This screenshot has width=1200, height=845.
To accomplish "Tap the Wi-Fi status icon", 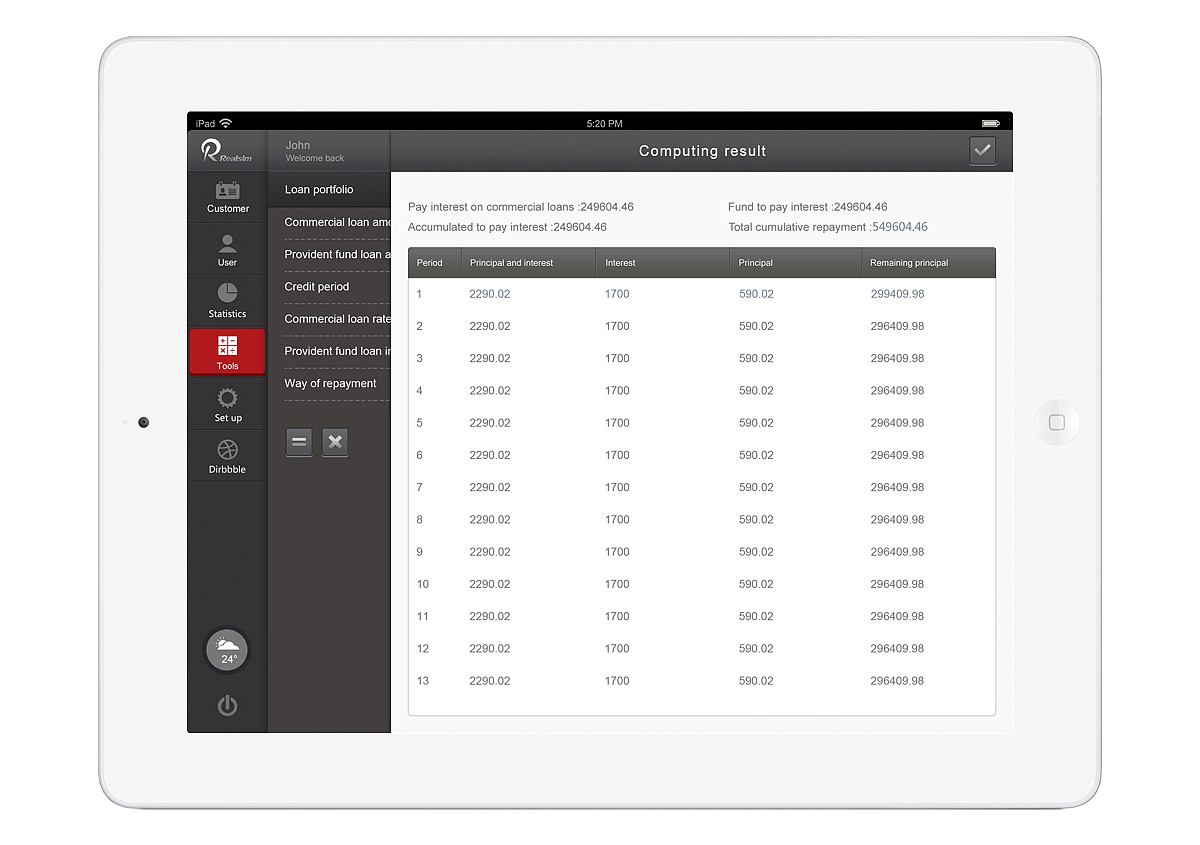I will point(226,123).
